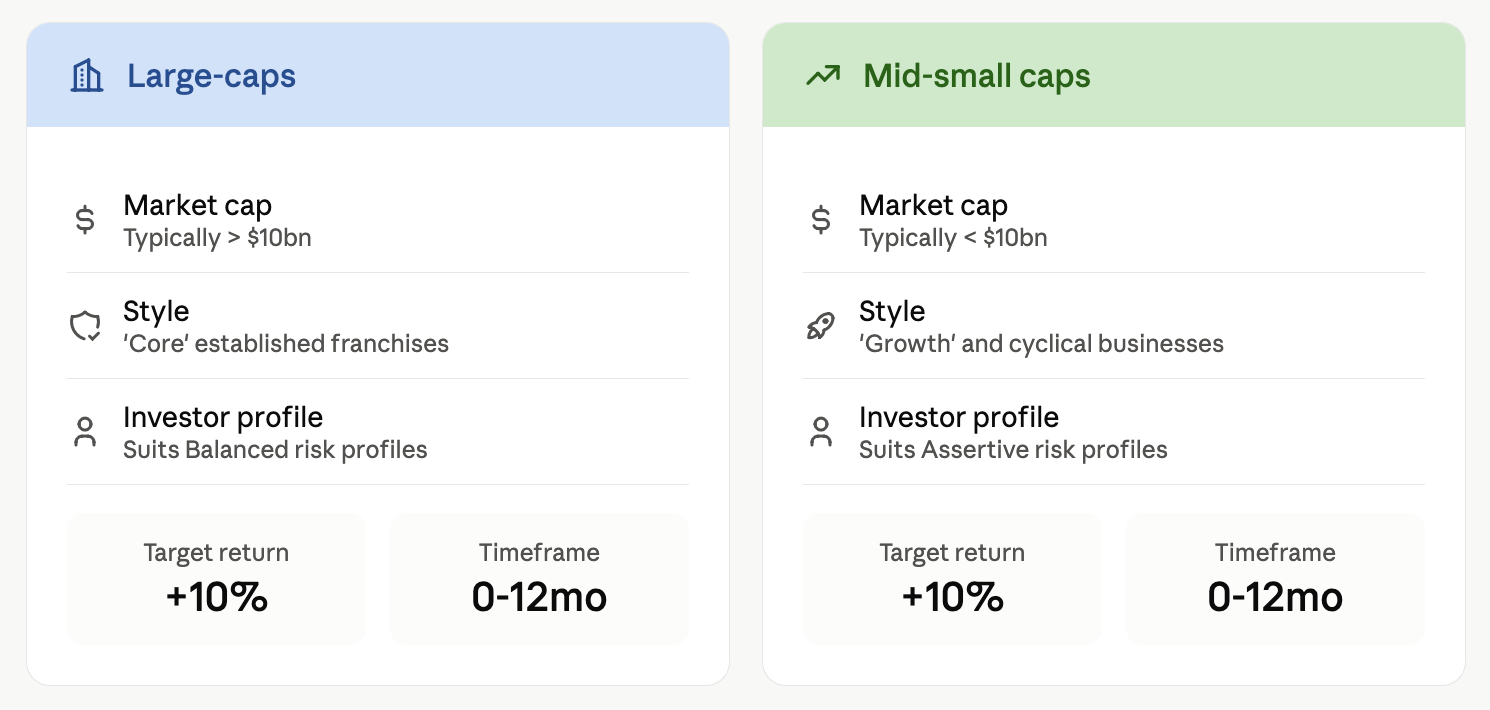Click the dollar icon in Mid-small caps card
The width and height of the screenshot is (1490, 710).
(x=821, y=220)
